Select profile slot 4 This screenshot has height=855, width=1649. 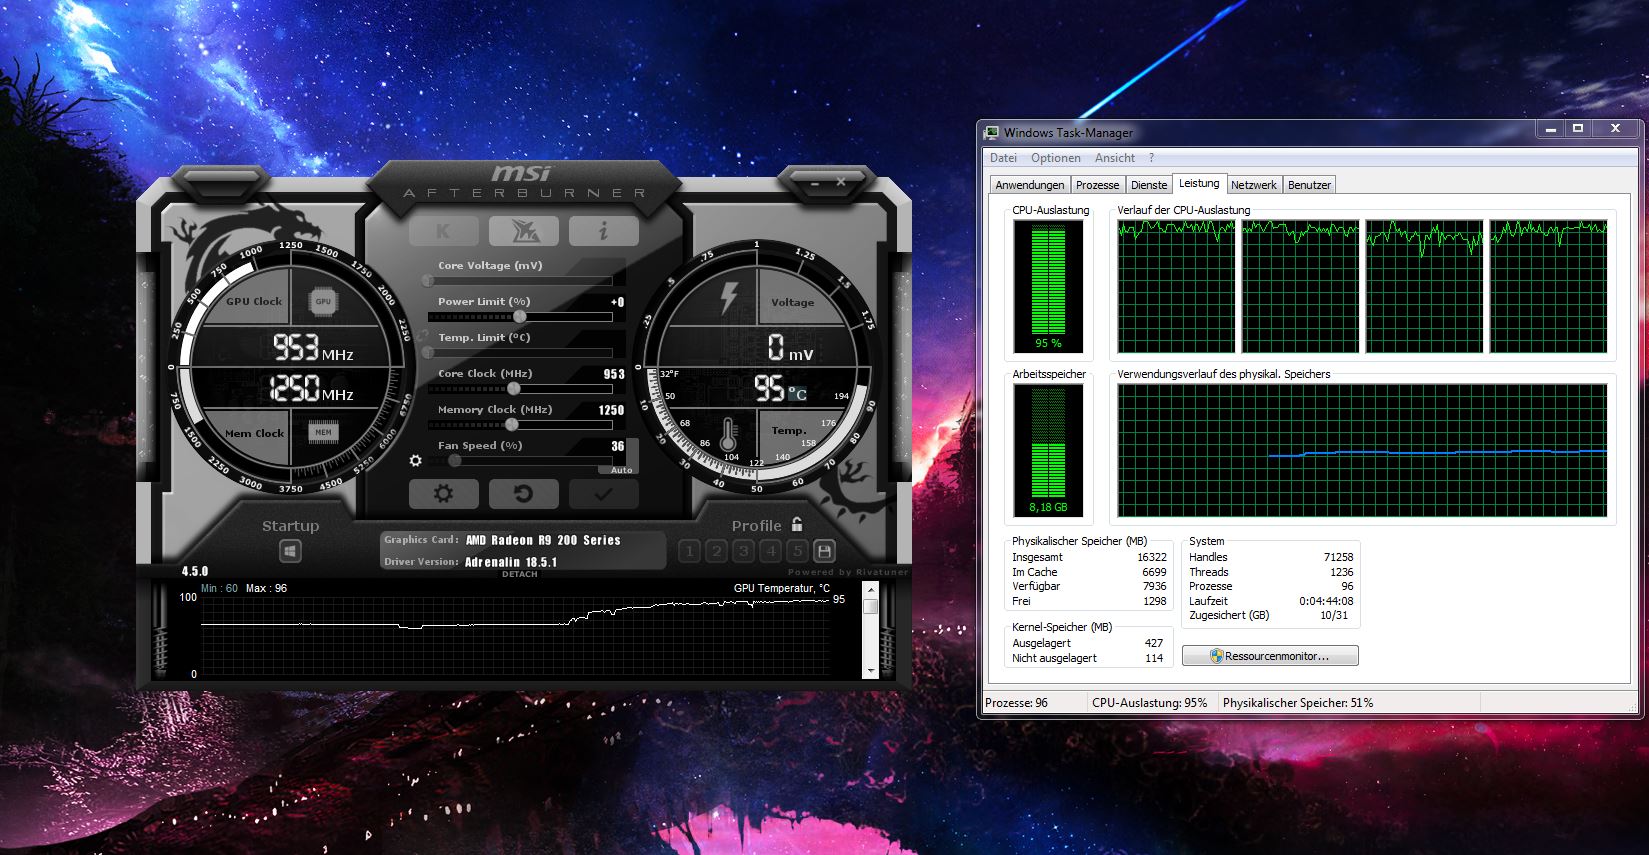(x=770, y=551)
